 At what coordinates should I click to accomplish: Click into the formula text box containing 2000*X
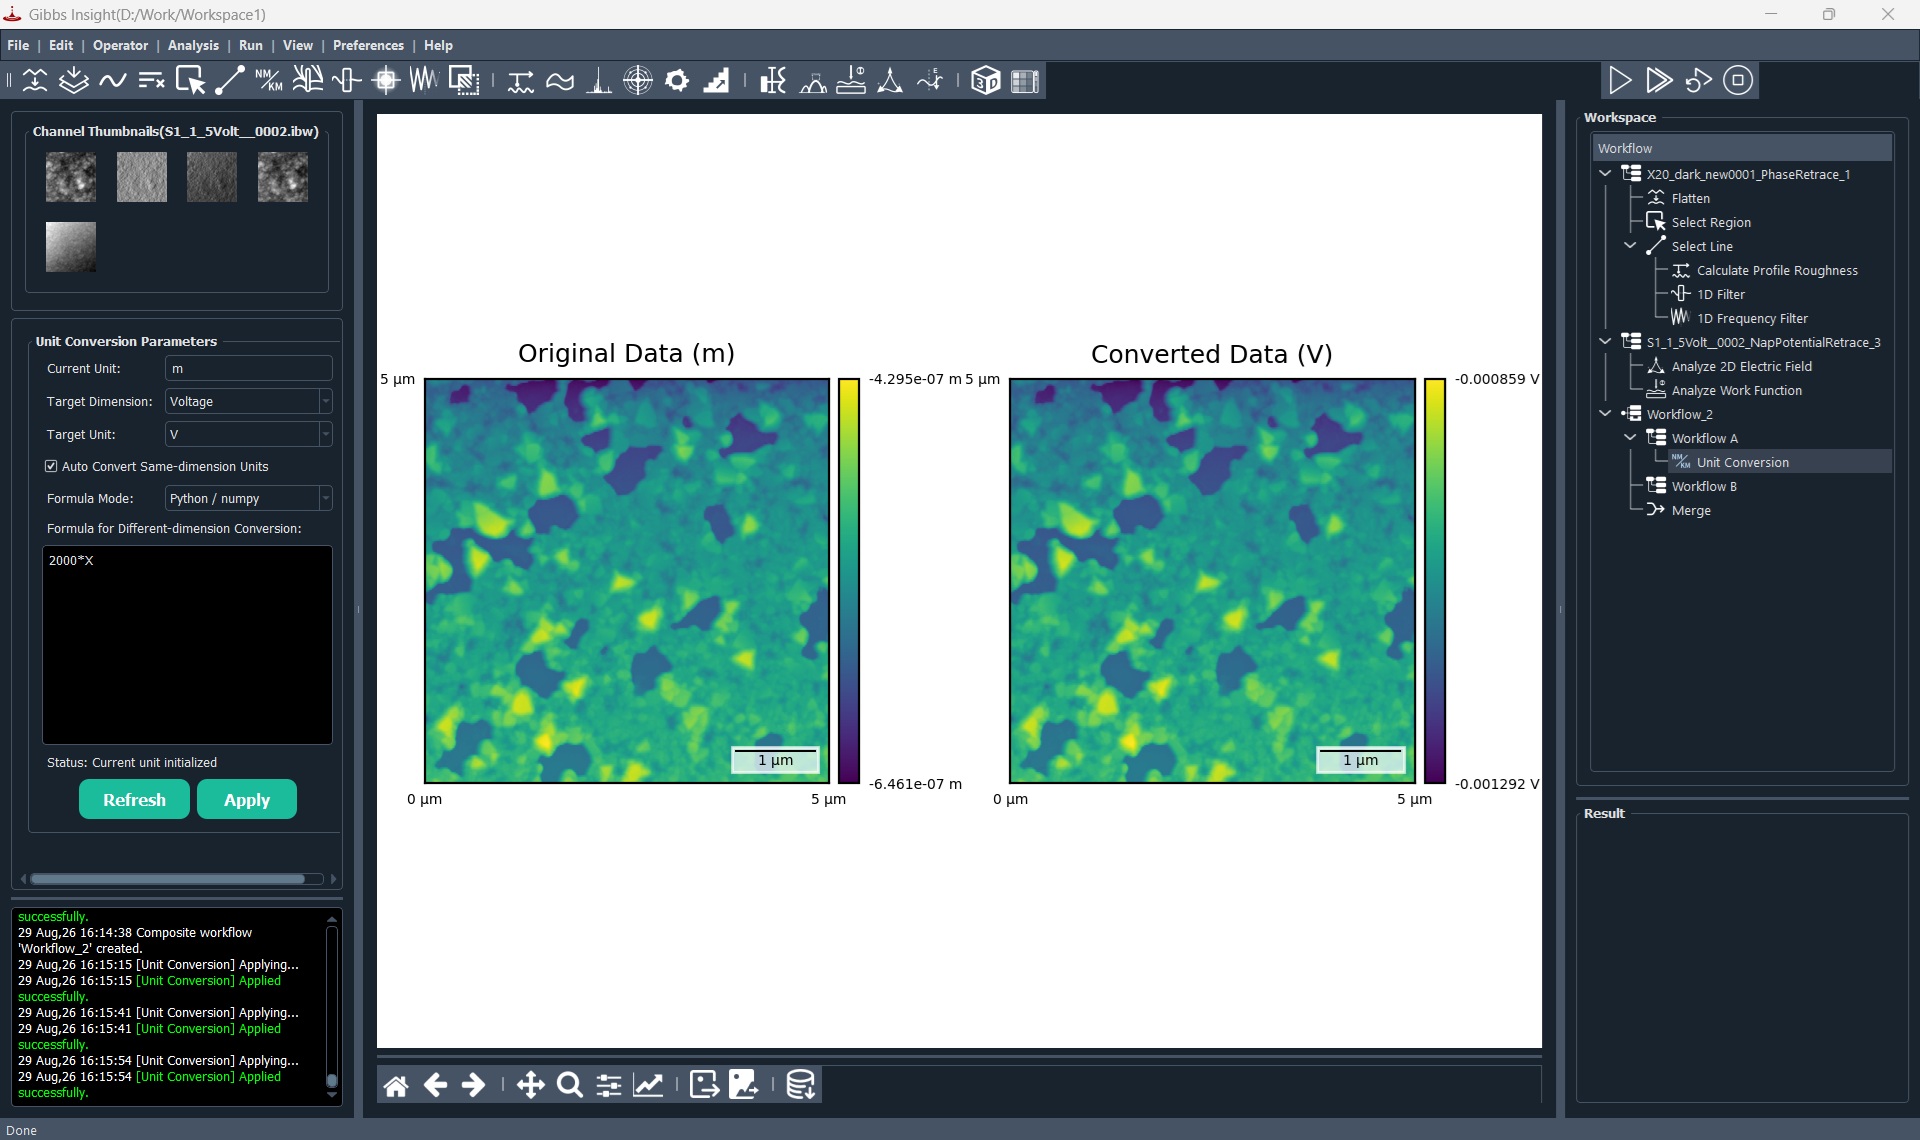187,644
